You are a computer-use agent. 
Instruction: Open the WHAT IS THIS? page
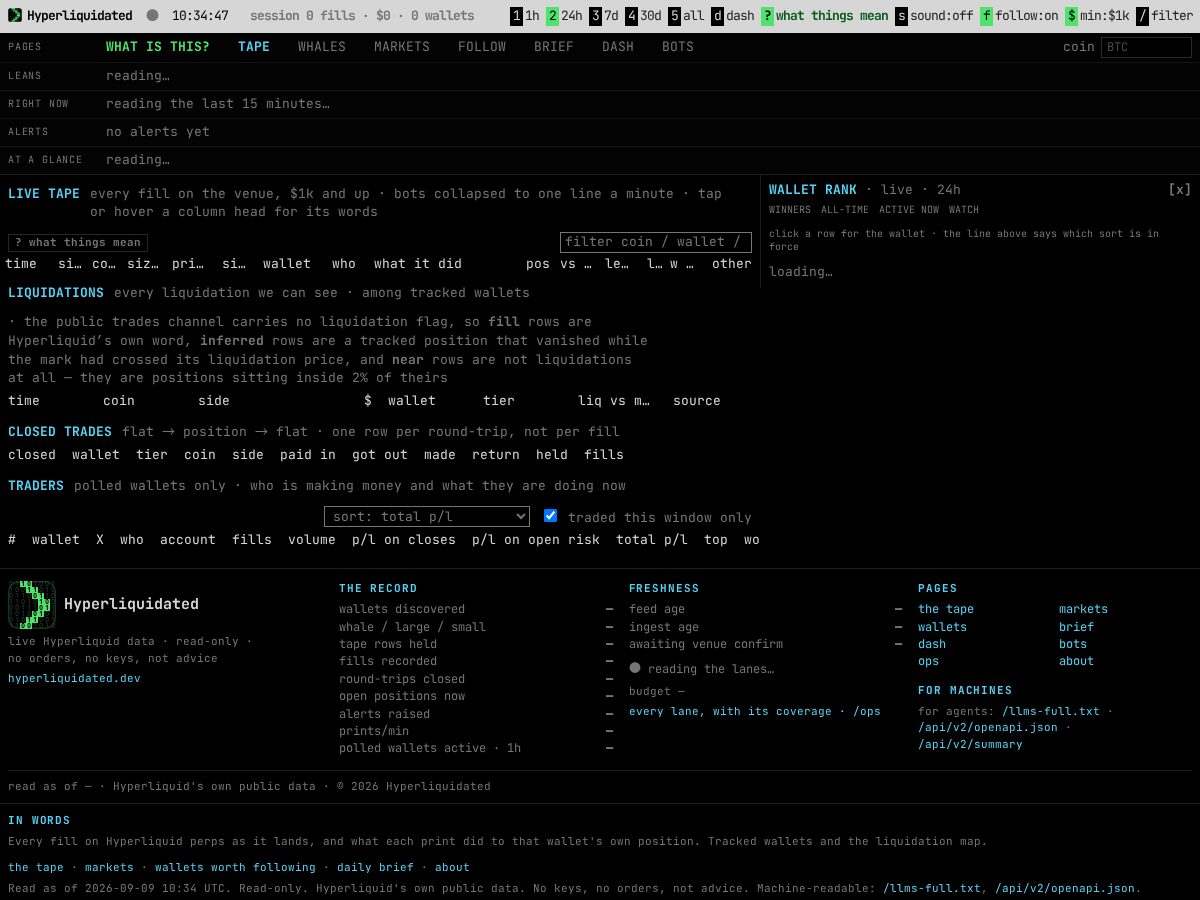(158, 47)
